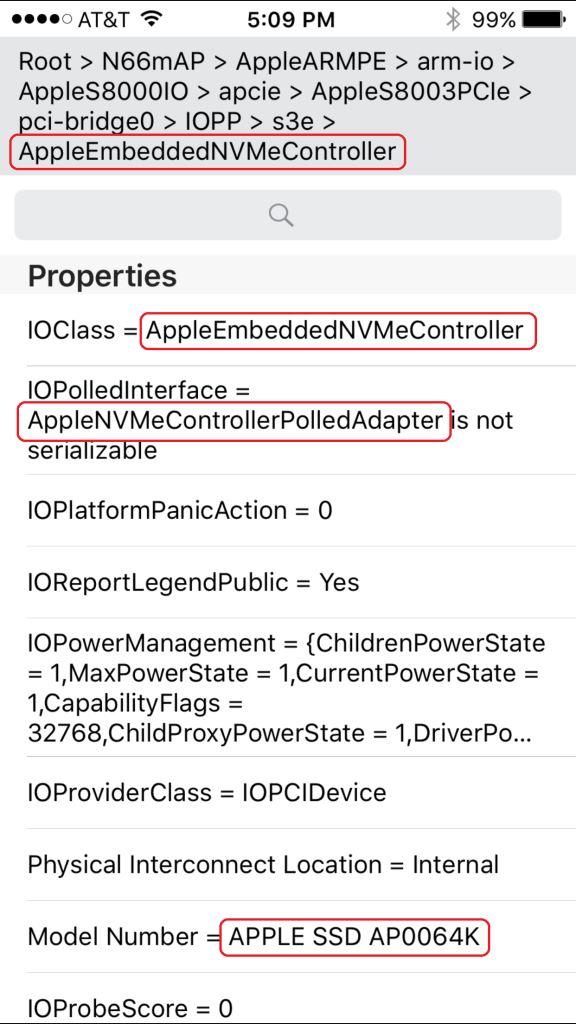
Task: Select AppleS8000IO breadcrumb entry
Action: (103, 92)
